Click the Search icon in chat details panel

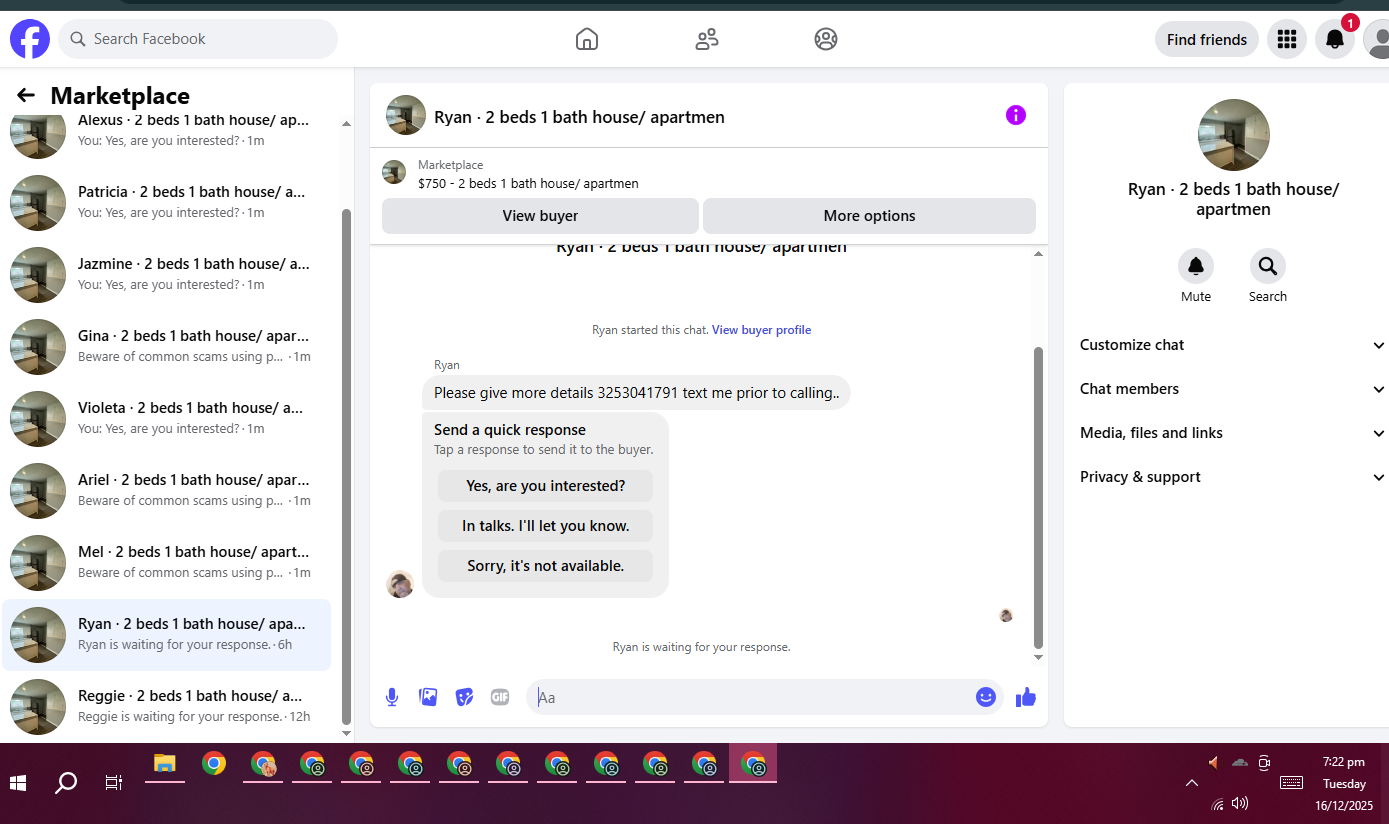click(1268, 266)
